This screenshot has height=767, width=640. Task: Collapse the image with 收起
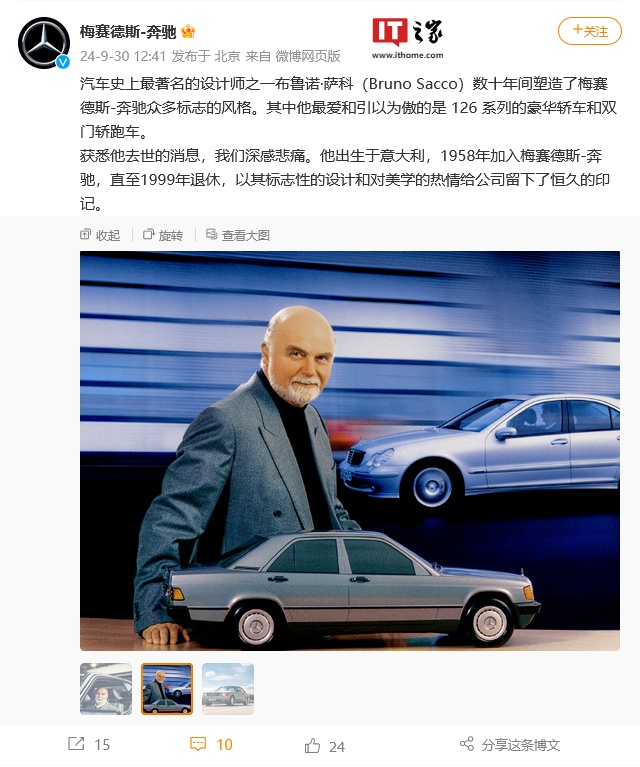click(x=100, y=235)
